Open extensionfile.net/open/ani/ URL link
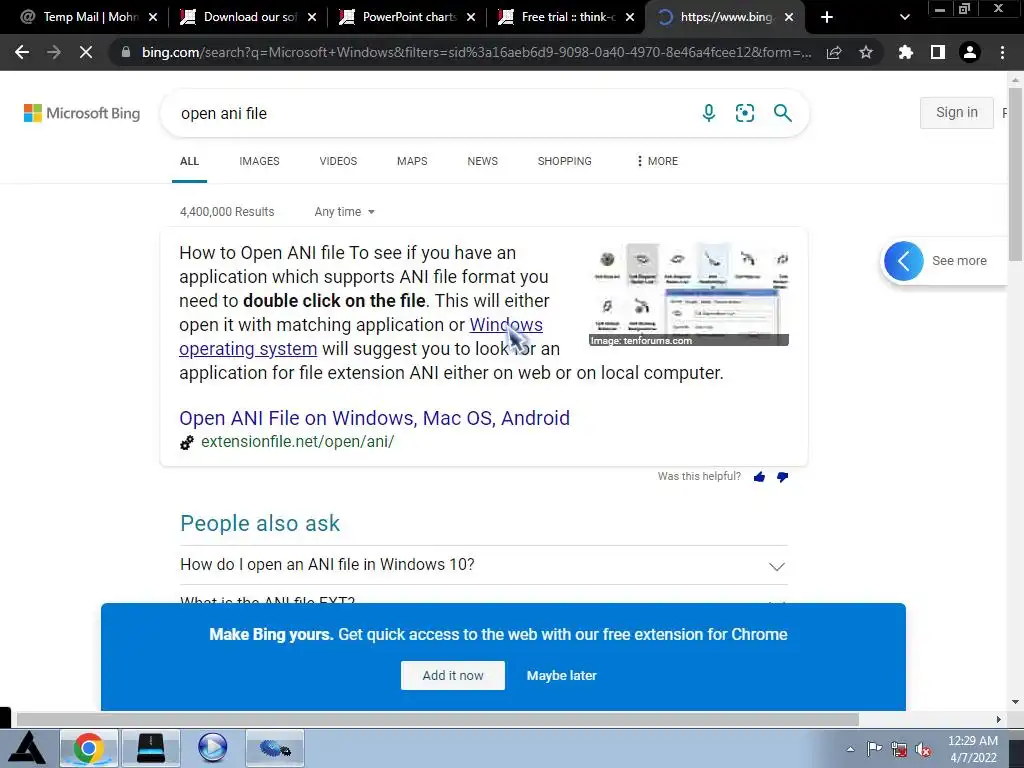 [297, 441]
